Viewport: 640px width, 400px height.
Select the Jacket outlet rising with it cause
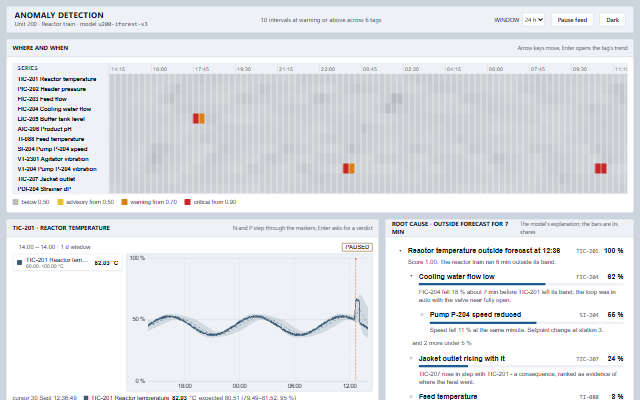(x=462, y=359)
